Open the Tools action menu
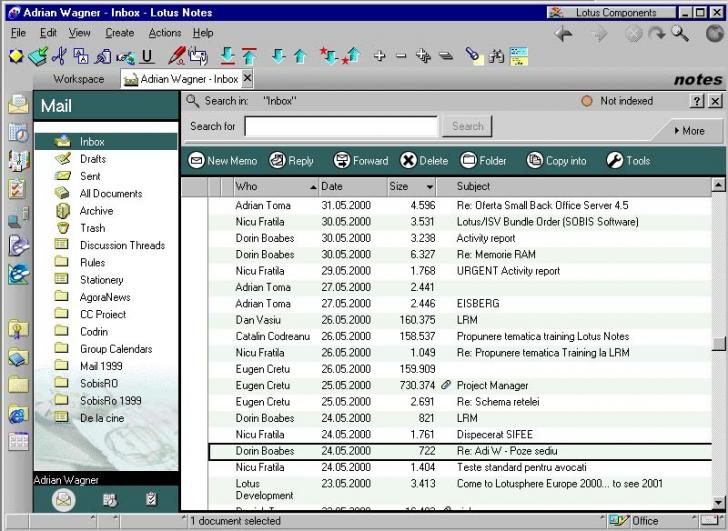 628,161
